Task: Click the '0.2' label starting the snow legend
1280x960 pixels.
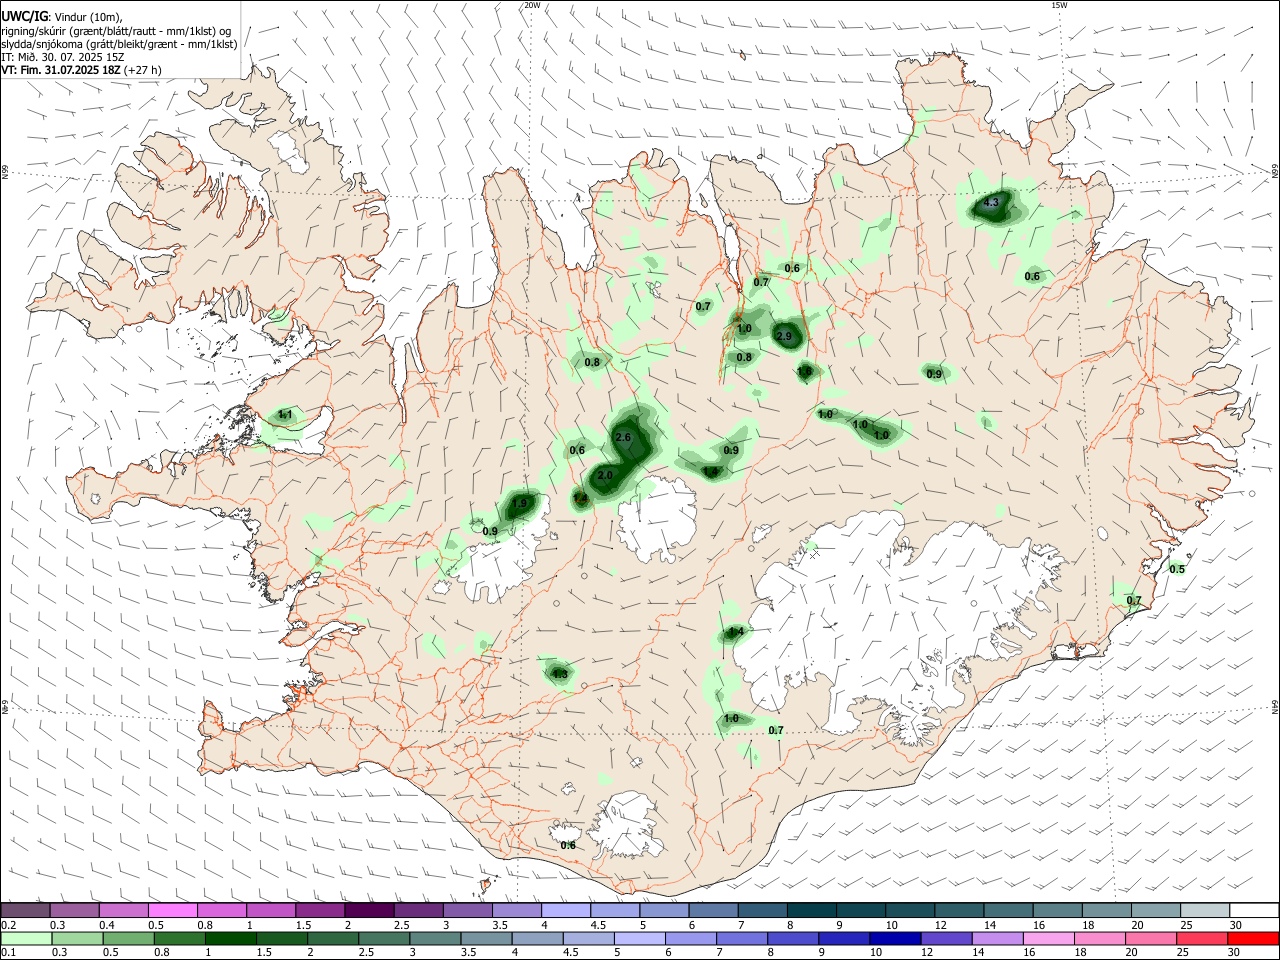Action: (x=8, y=926)
